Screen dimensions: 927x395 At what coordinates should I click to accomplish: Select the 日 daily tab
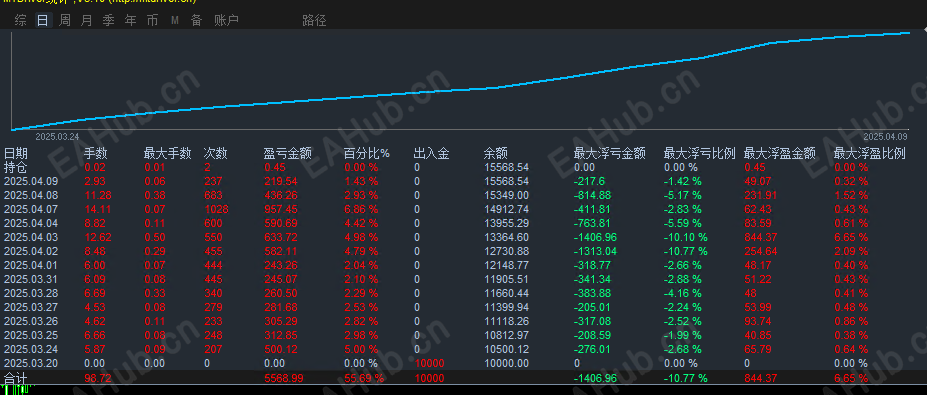point(43,21)
